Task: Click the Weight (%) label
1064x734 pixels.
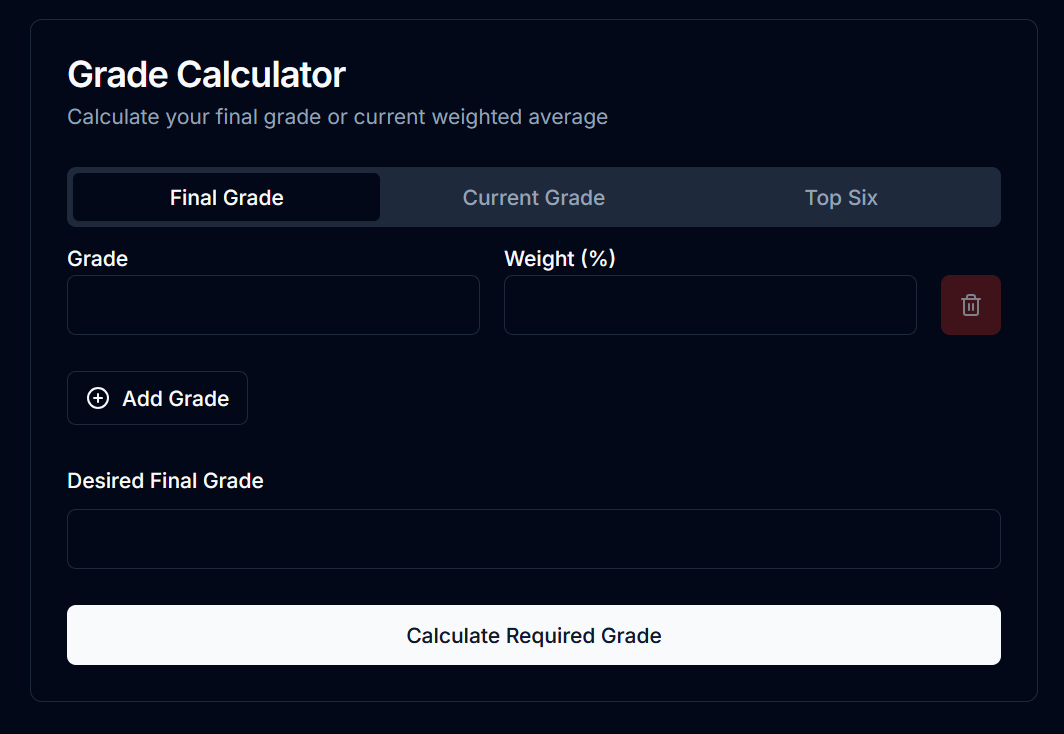Action: 560,258
